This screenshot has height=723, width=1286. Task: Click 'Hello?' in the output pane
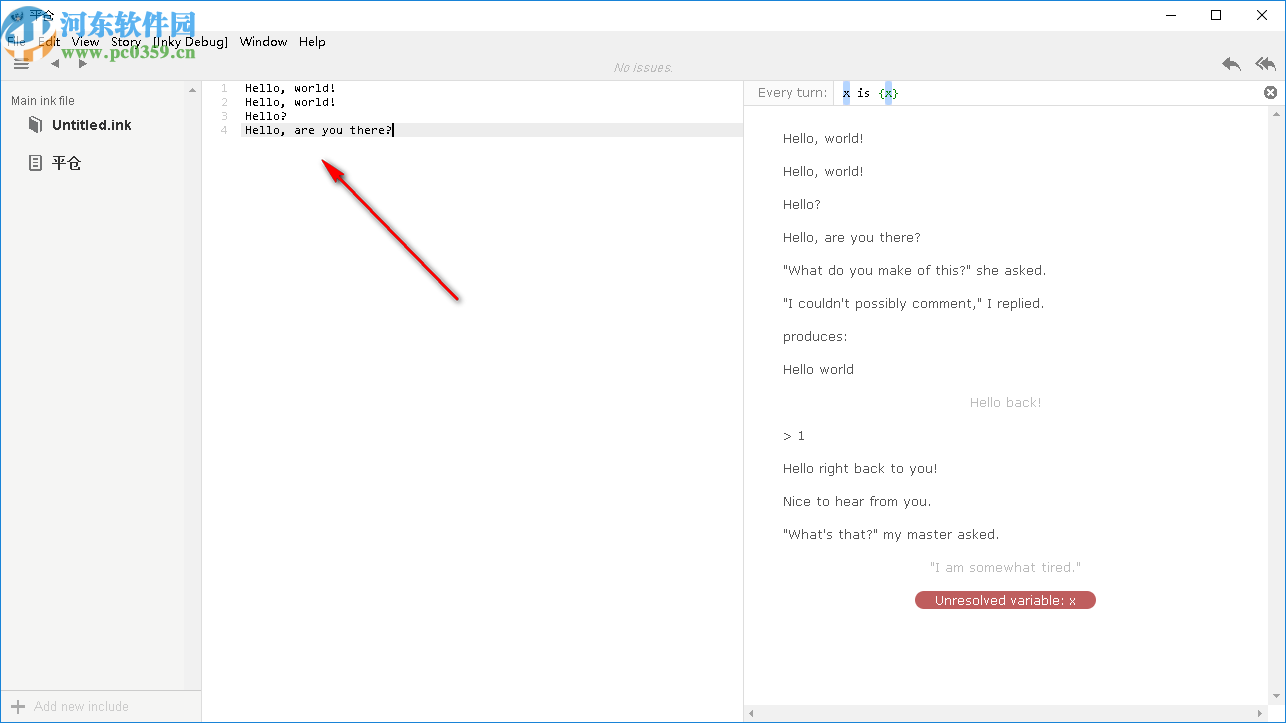tap(802, 204)
